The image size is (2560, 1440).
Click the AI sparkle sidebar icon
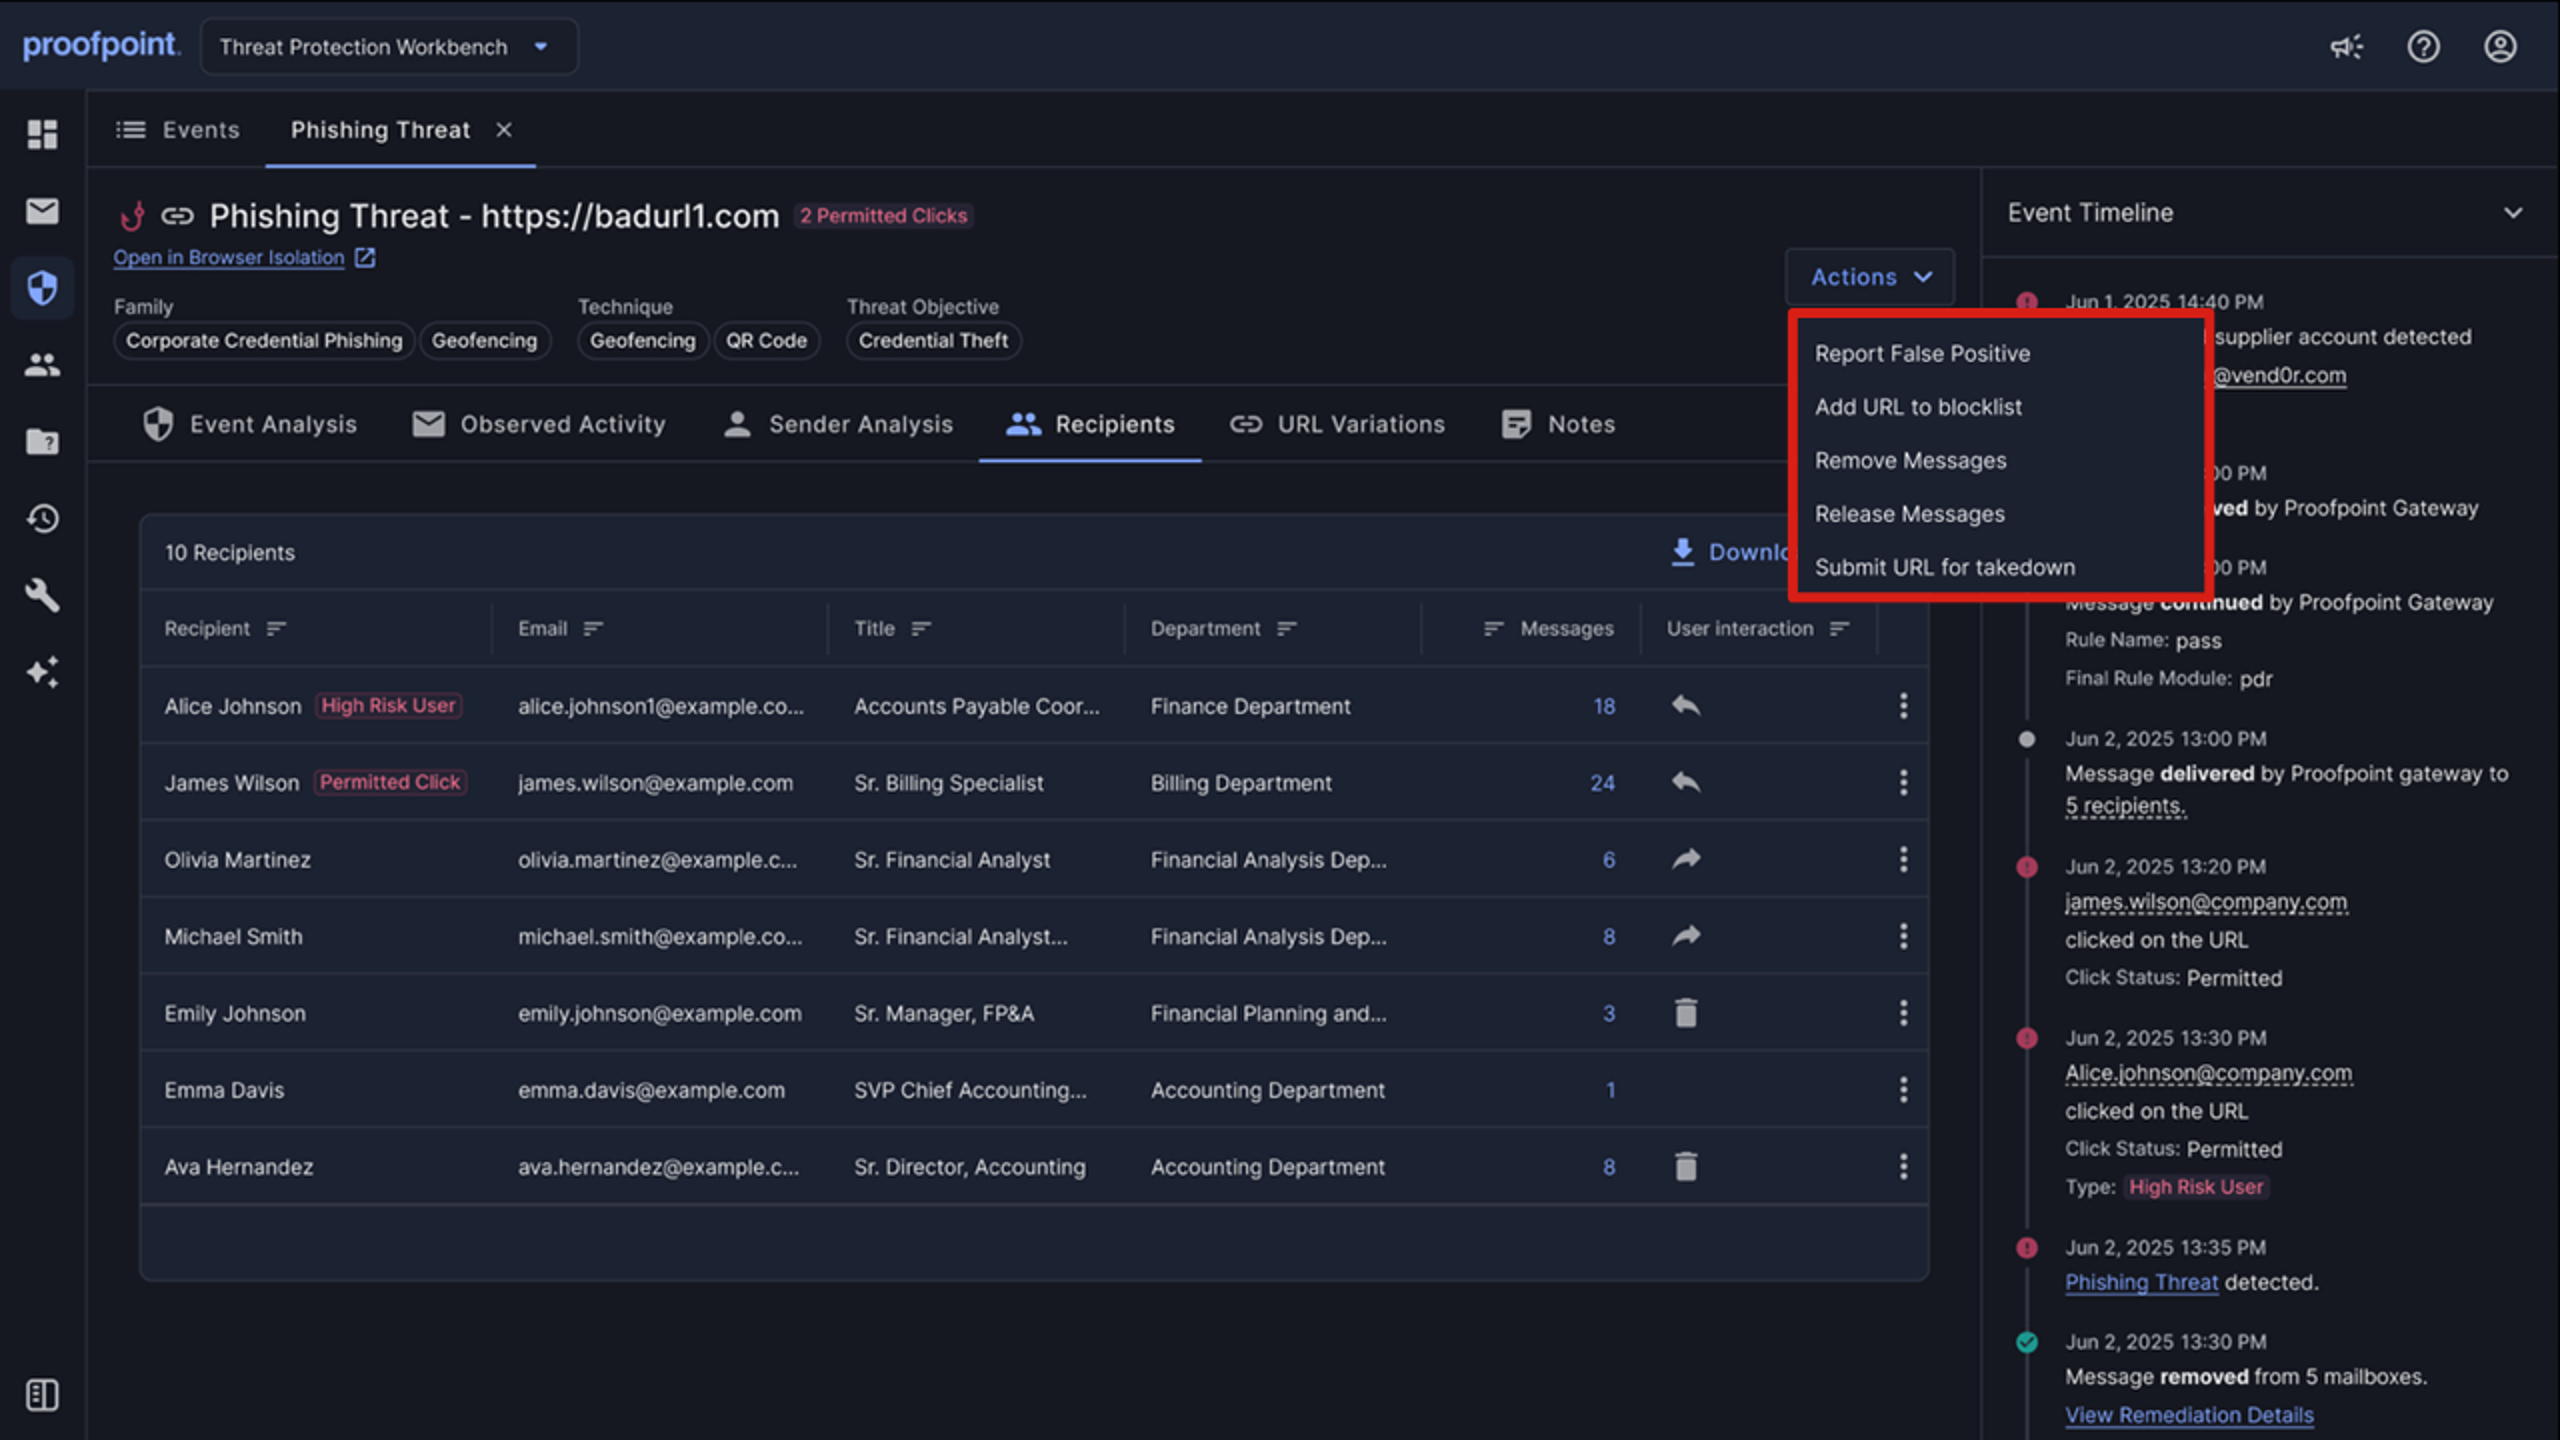[x=42, y=672]
